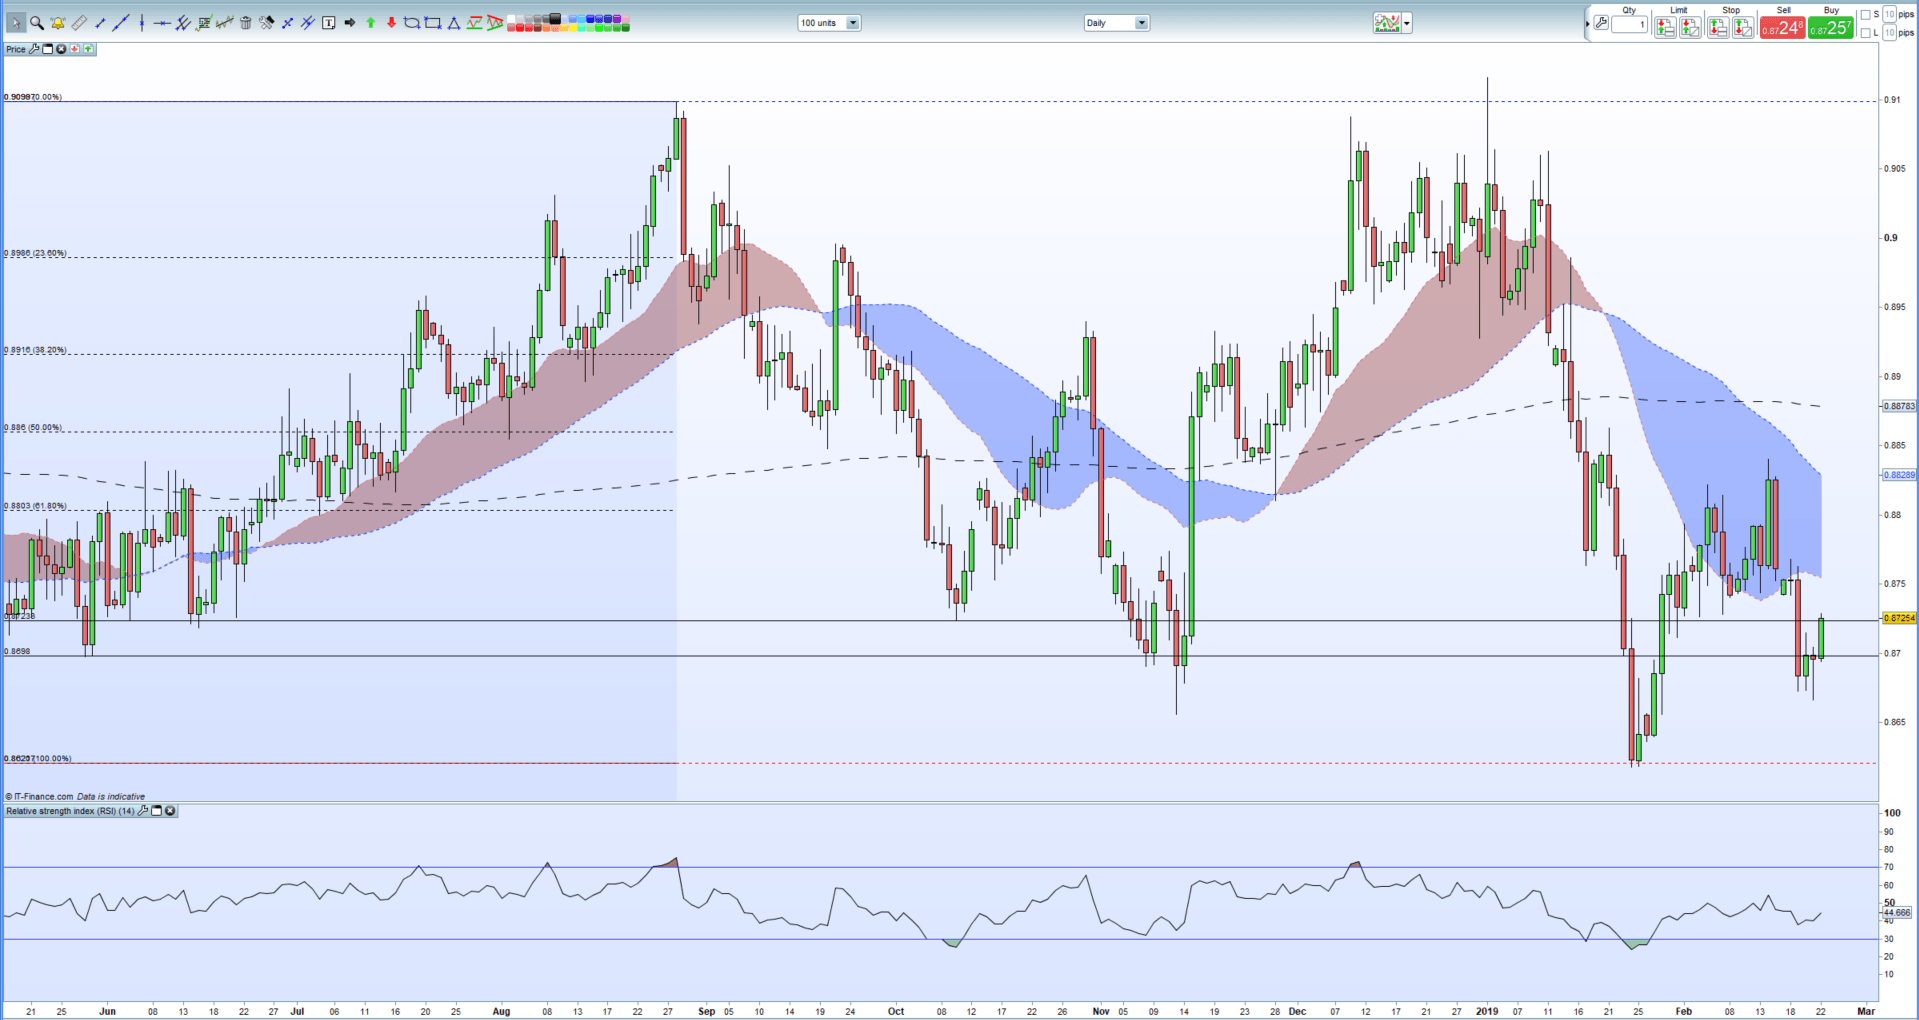Select the magnifying glass zoom tool
This screenshot has height=1020, width=1919.
point(36,23)
